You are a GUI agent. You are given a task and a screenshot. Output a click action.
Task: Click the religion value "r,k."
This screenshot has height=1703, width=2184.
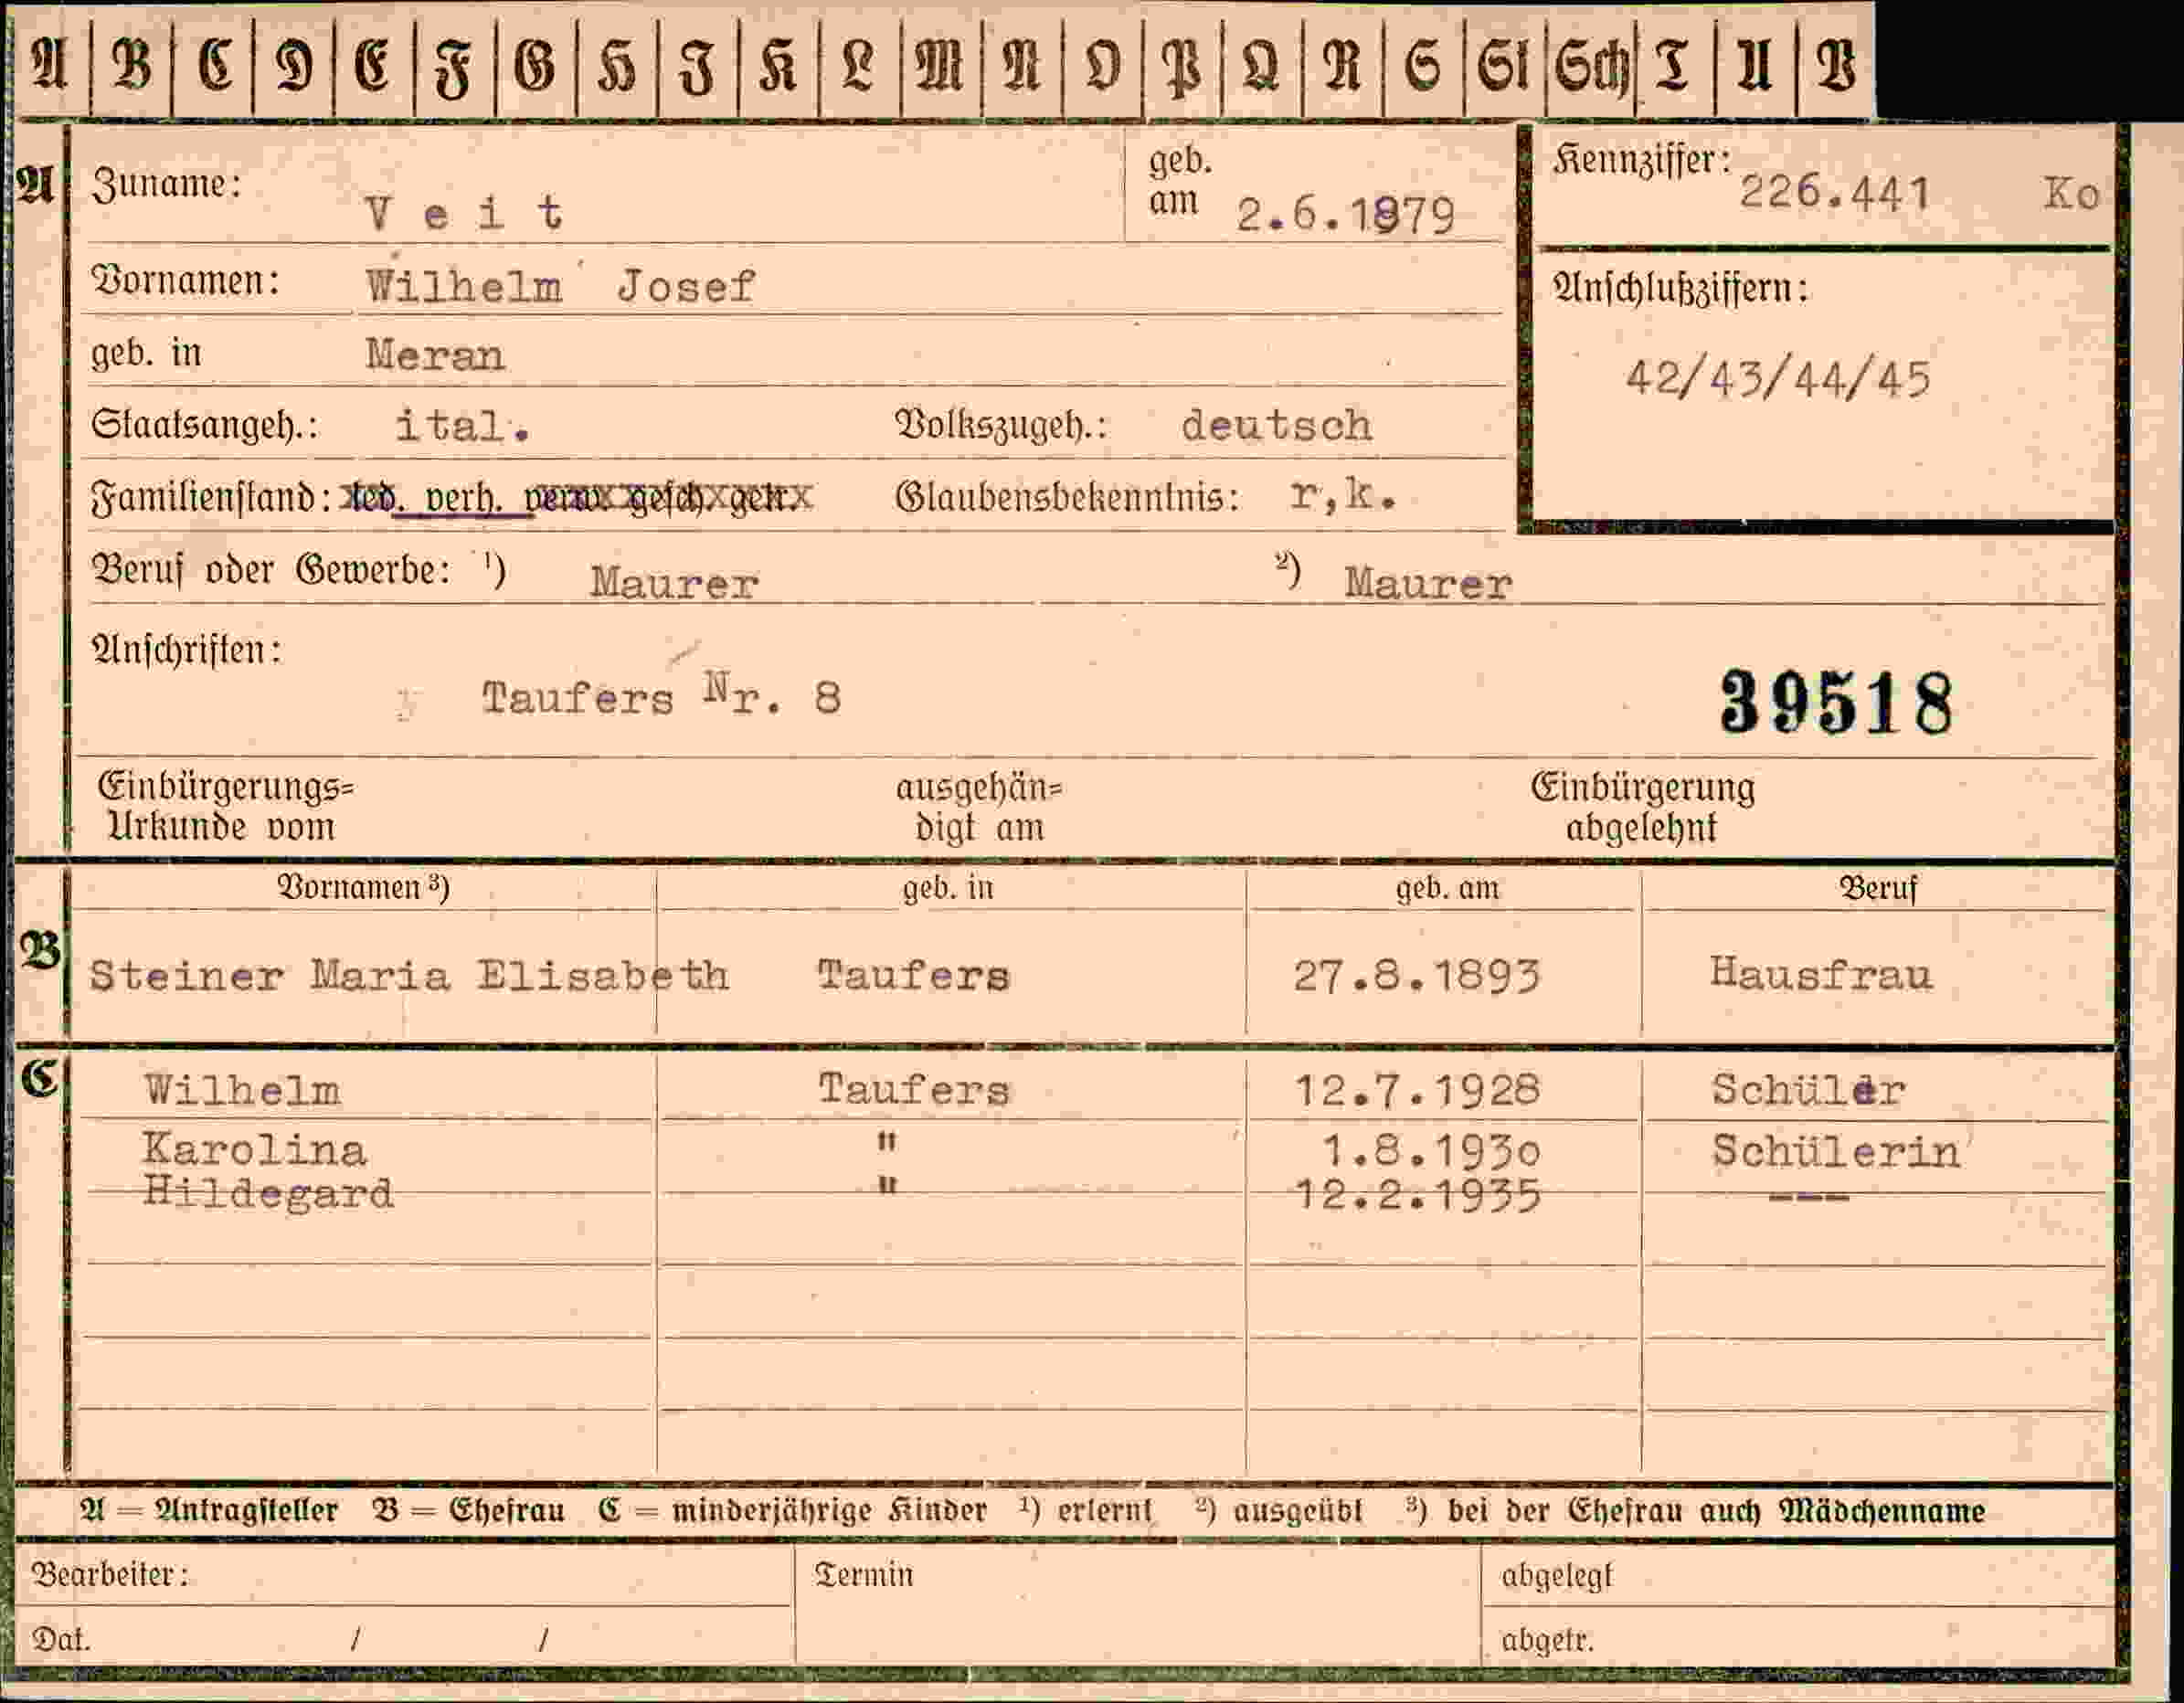click(1342, 495)
